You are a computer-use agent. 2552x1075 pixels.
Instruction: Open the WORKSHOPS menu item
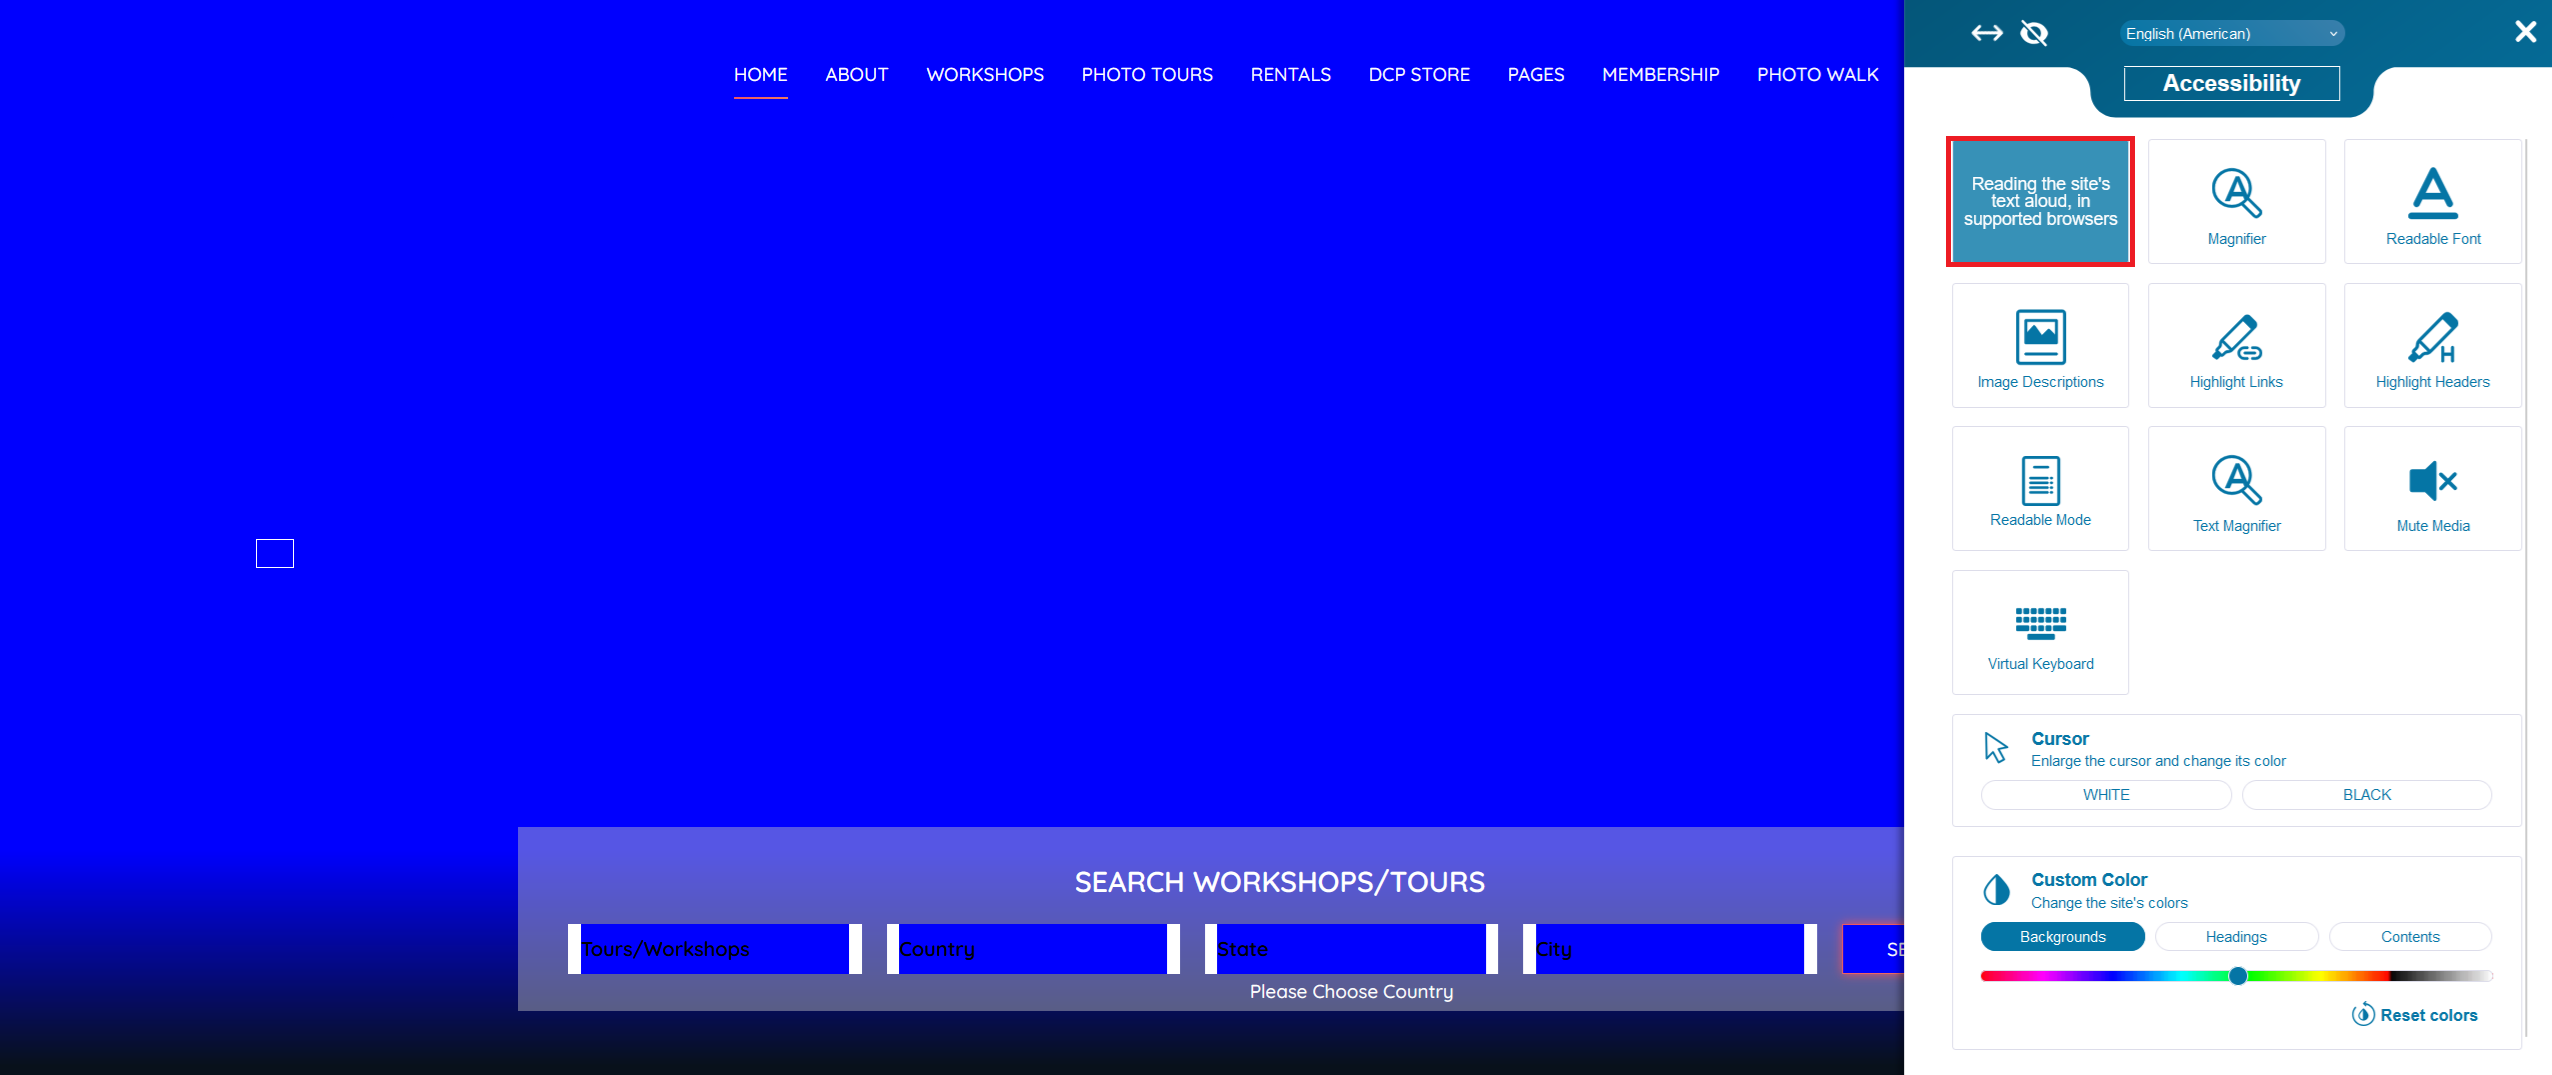984,75
